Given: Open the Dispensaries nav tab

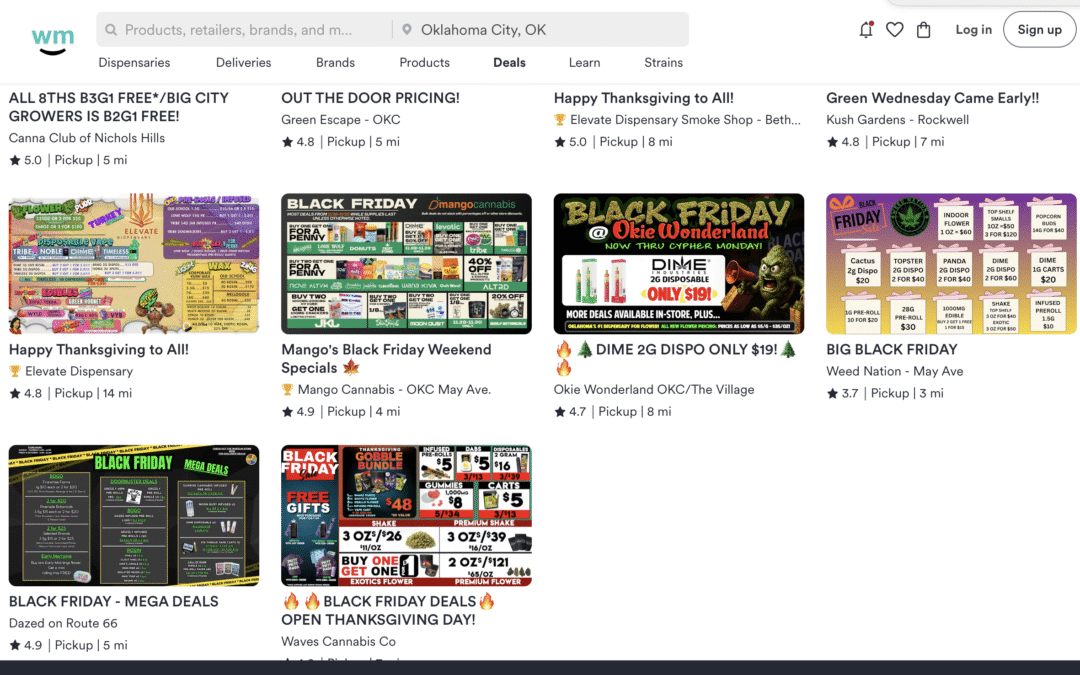Looking at the screenshot, I should (134, 63).
